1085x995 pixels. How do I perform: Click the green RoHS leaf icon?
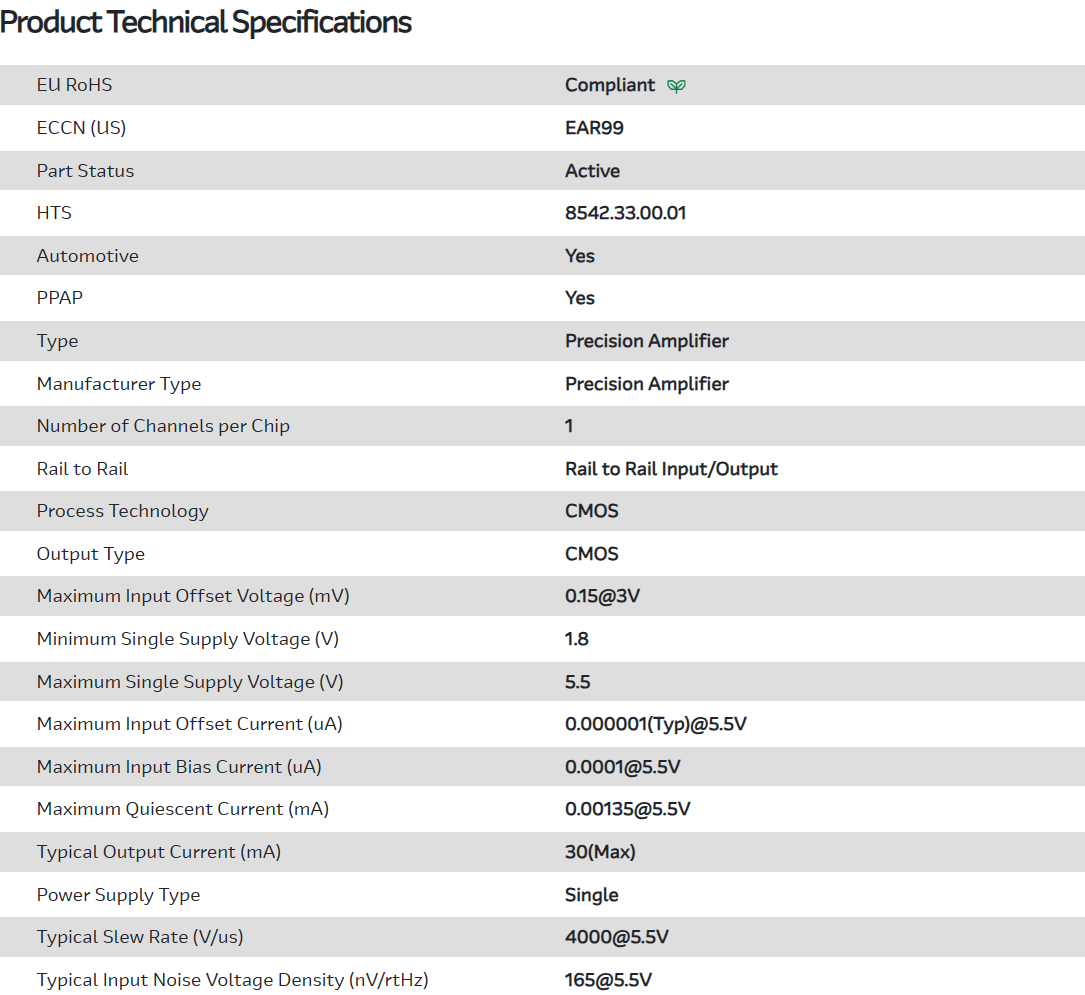pos(677,86)
